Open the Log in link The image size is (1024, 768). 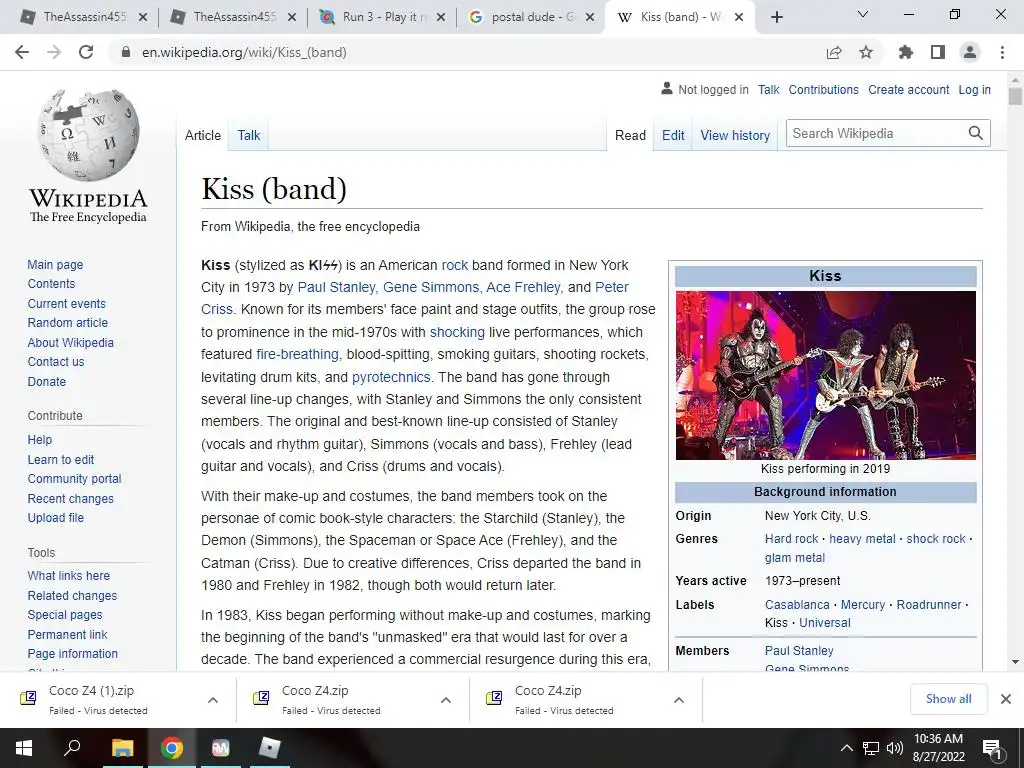[x=974, y=89]
